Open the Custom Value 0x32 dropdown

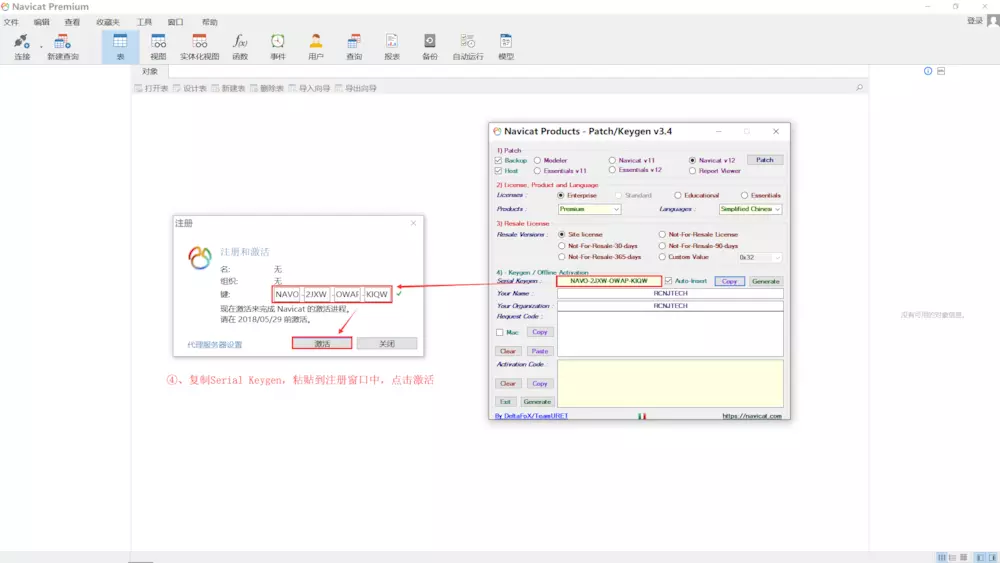click(759, 258)
